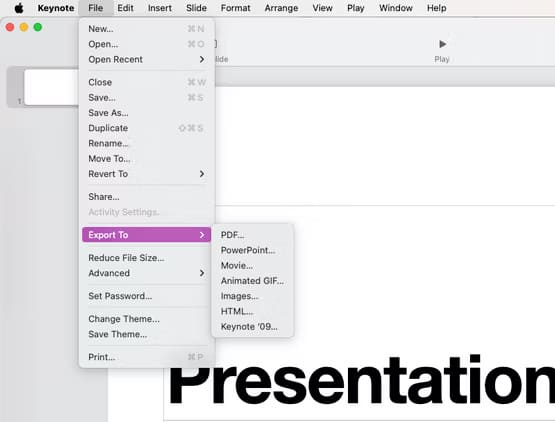The width and height of the screenshot is (555, 422).
Task: Choose Change Theme…
Action: point(147,319)
